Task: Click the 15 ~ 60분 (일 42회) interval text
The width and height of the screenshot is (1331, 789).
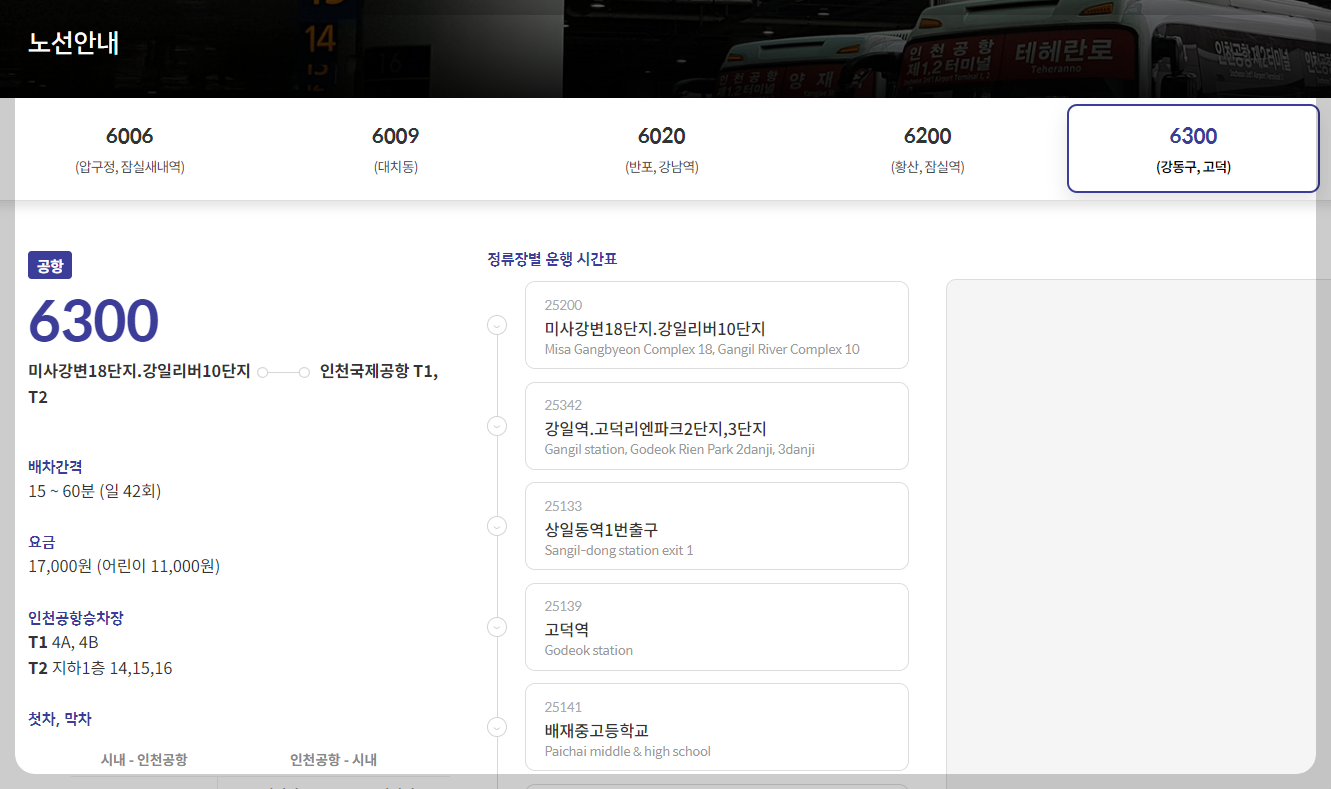Action: 95,491
